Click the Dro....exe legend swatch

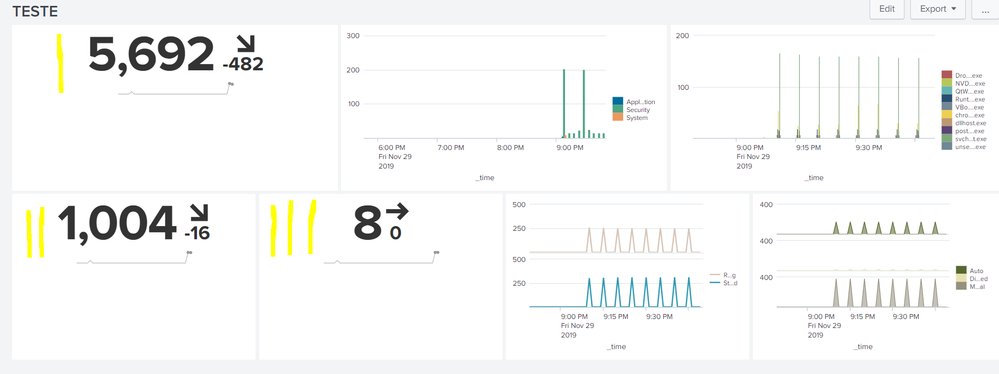(x=947, y=75)
